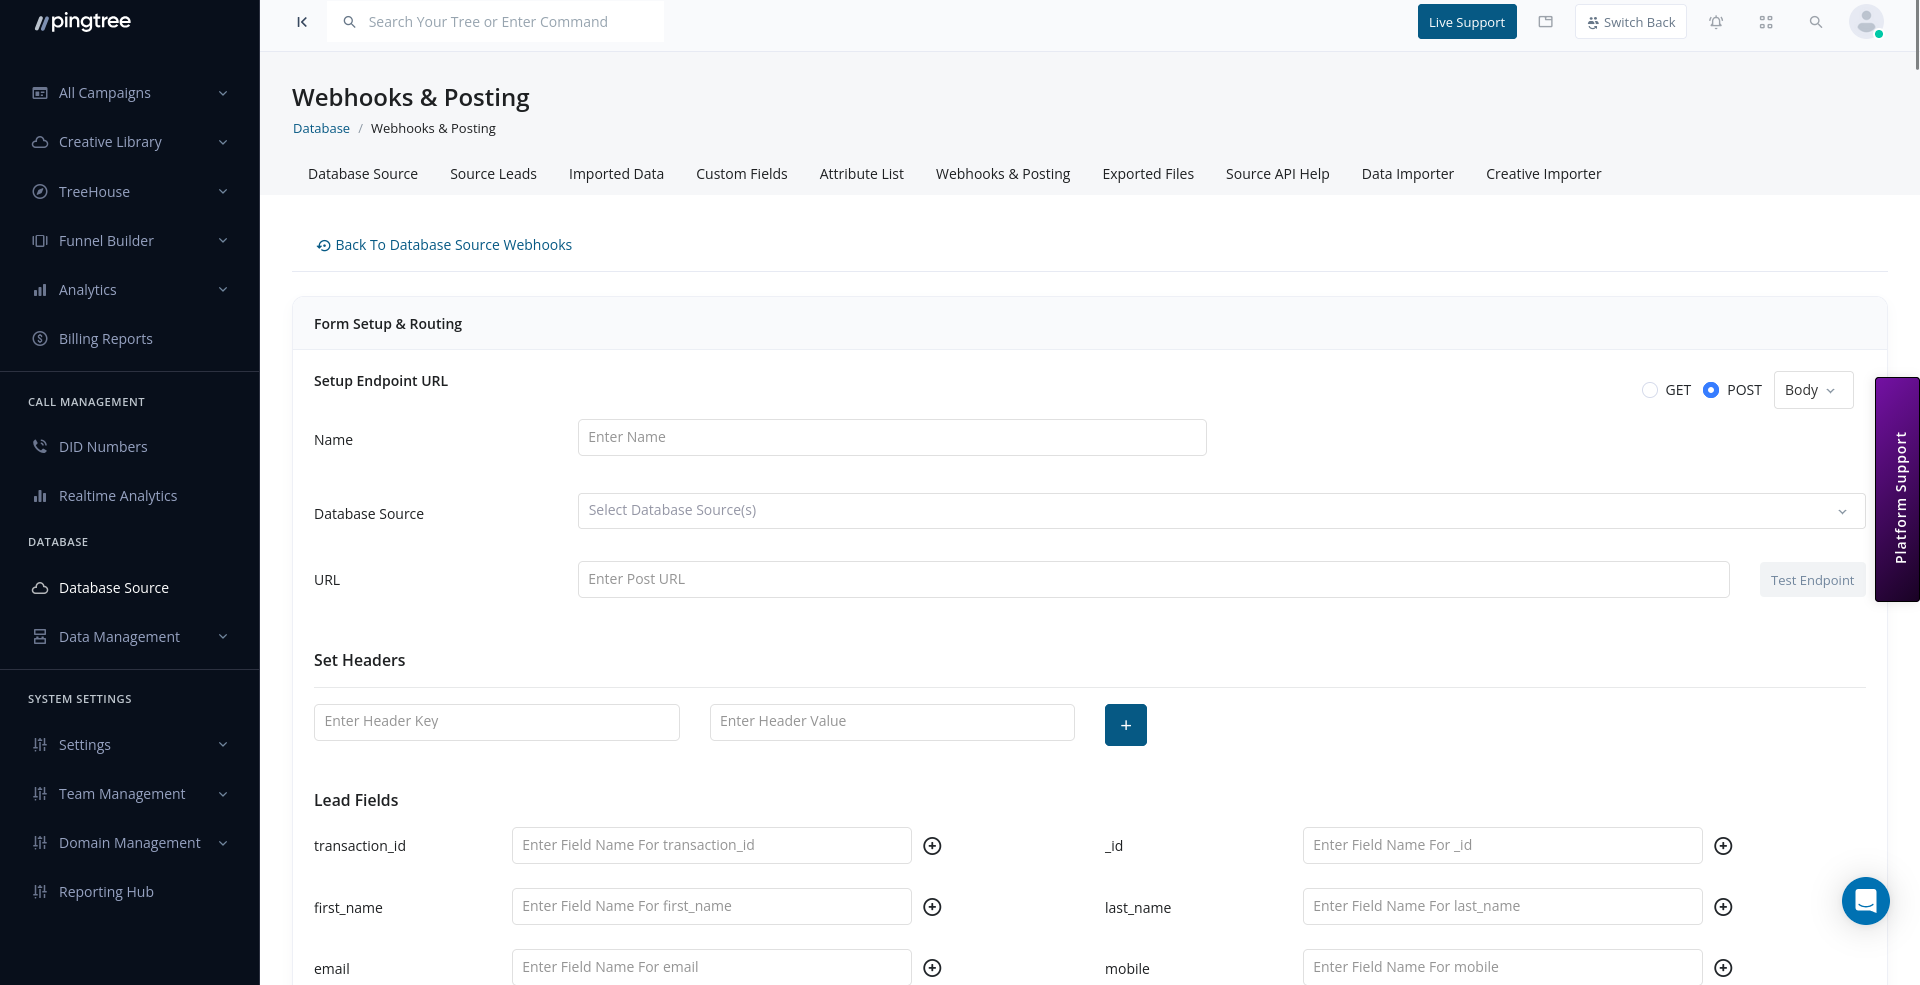Click the search magnifier icon top right
The height and width of the screenshot is (985, 1920).
click(1816, 21)
